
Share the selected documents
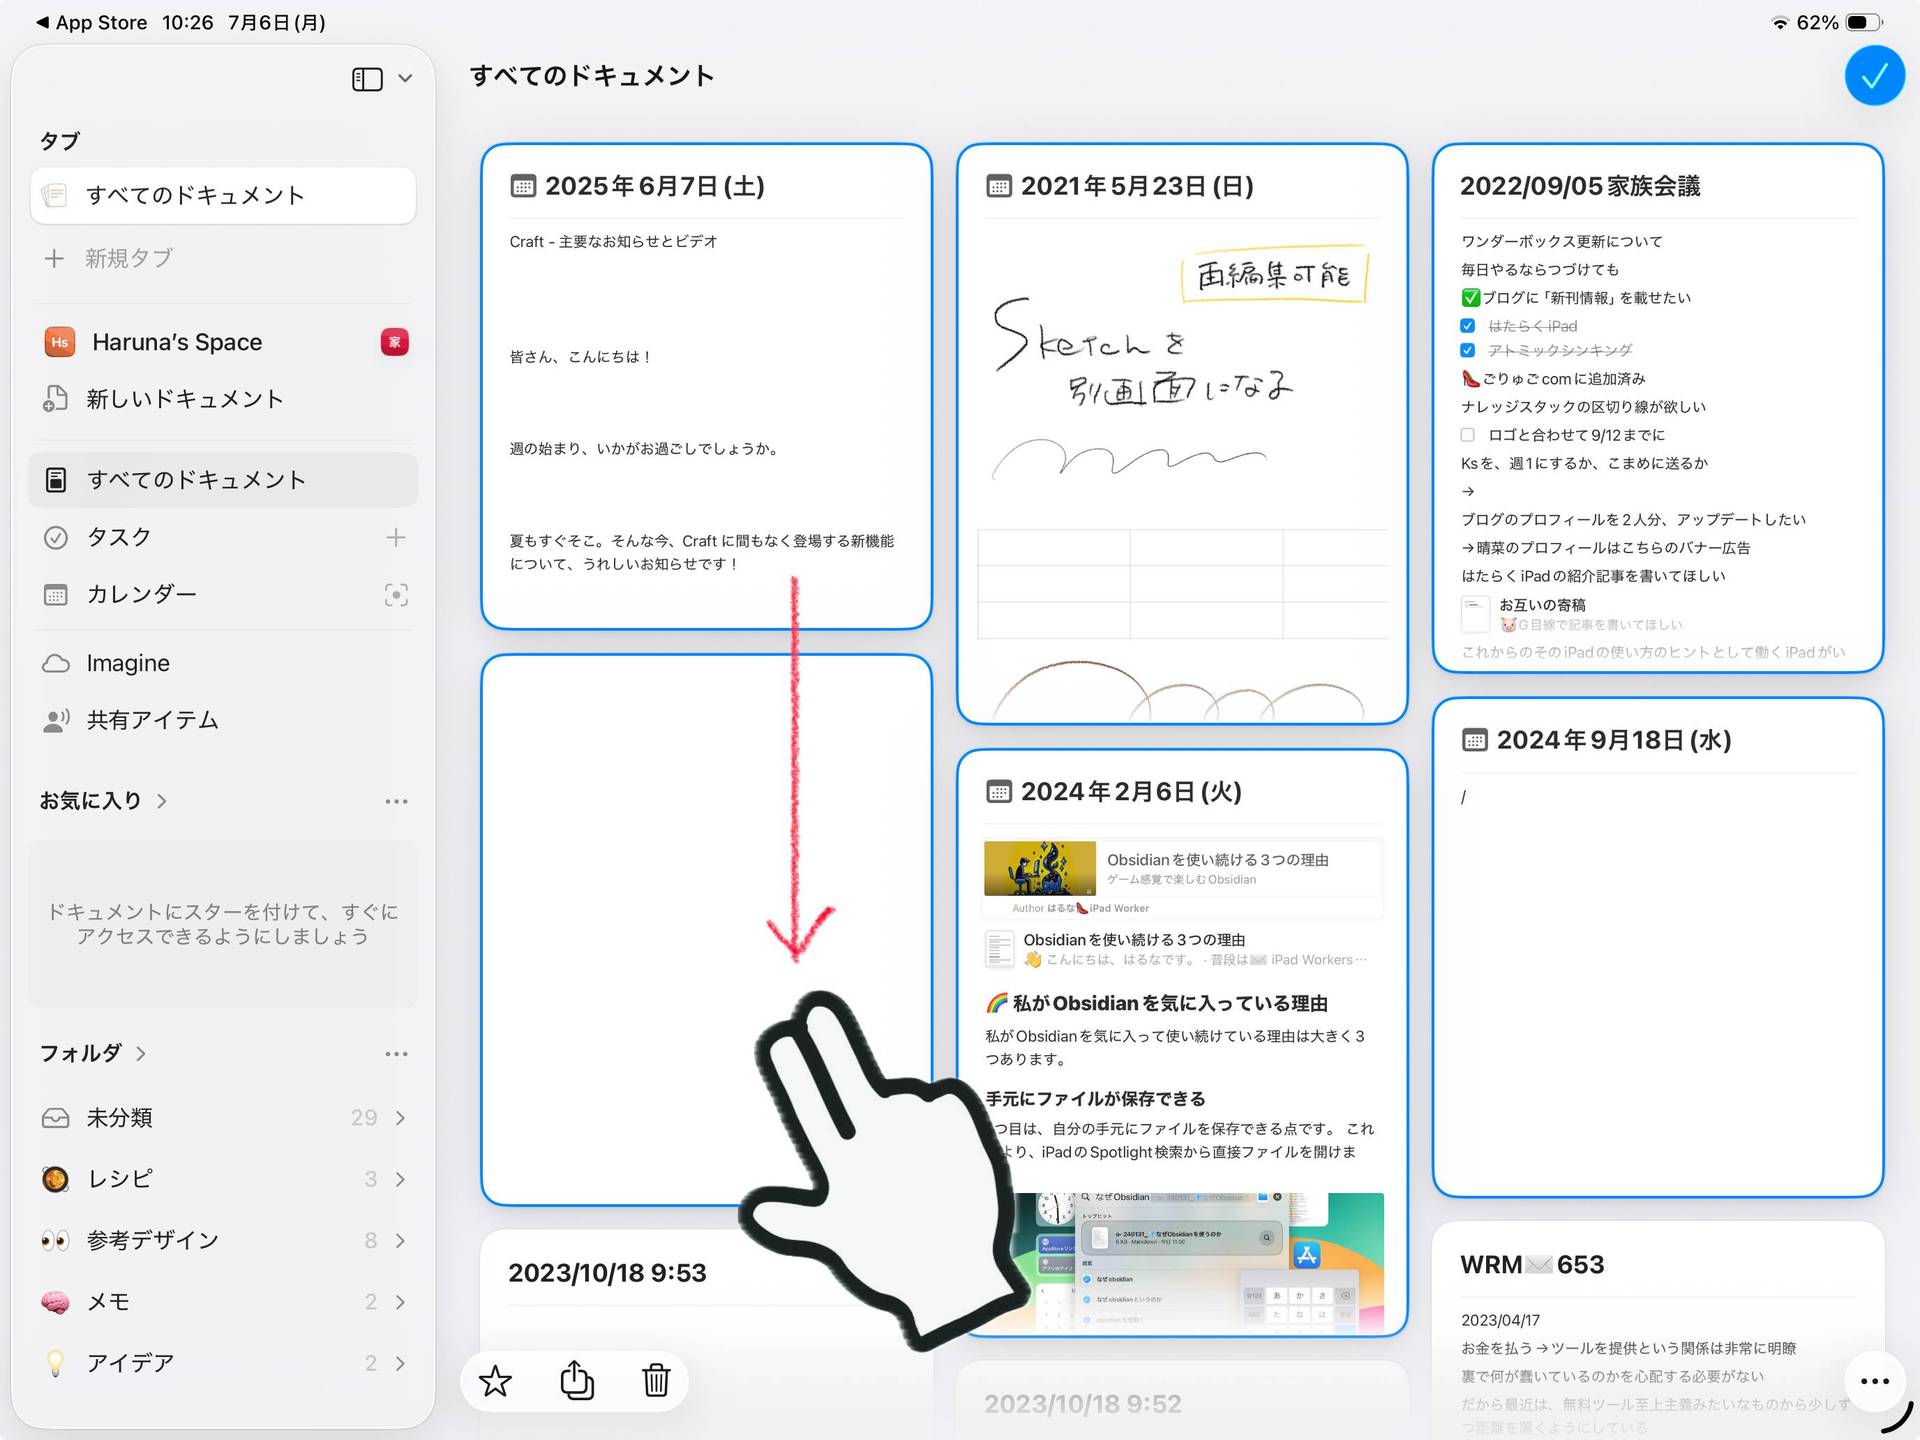coord(577,1380)
